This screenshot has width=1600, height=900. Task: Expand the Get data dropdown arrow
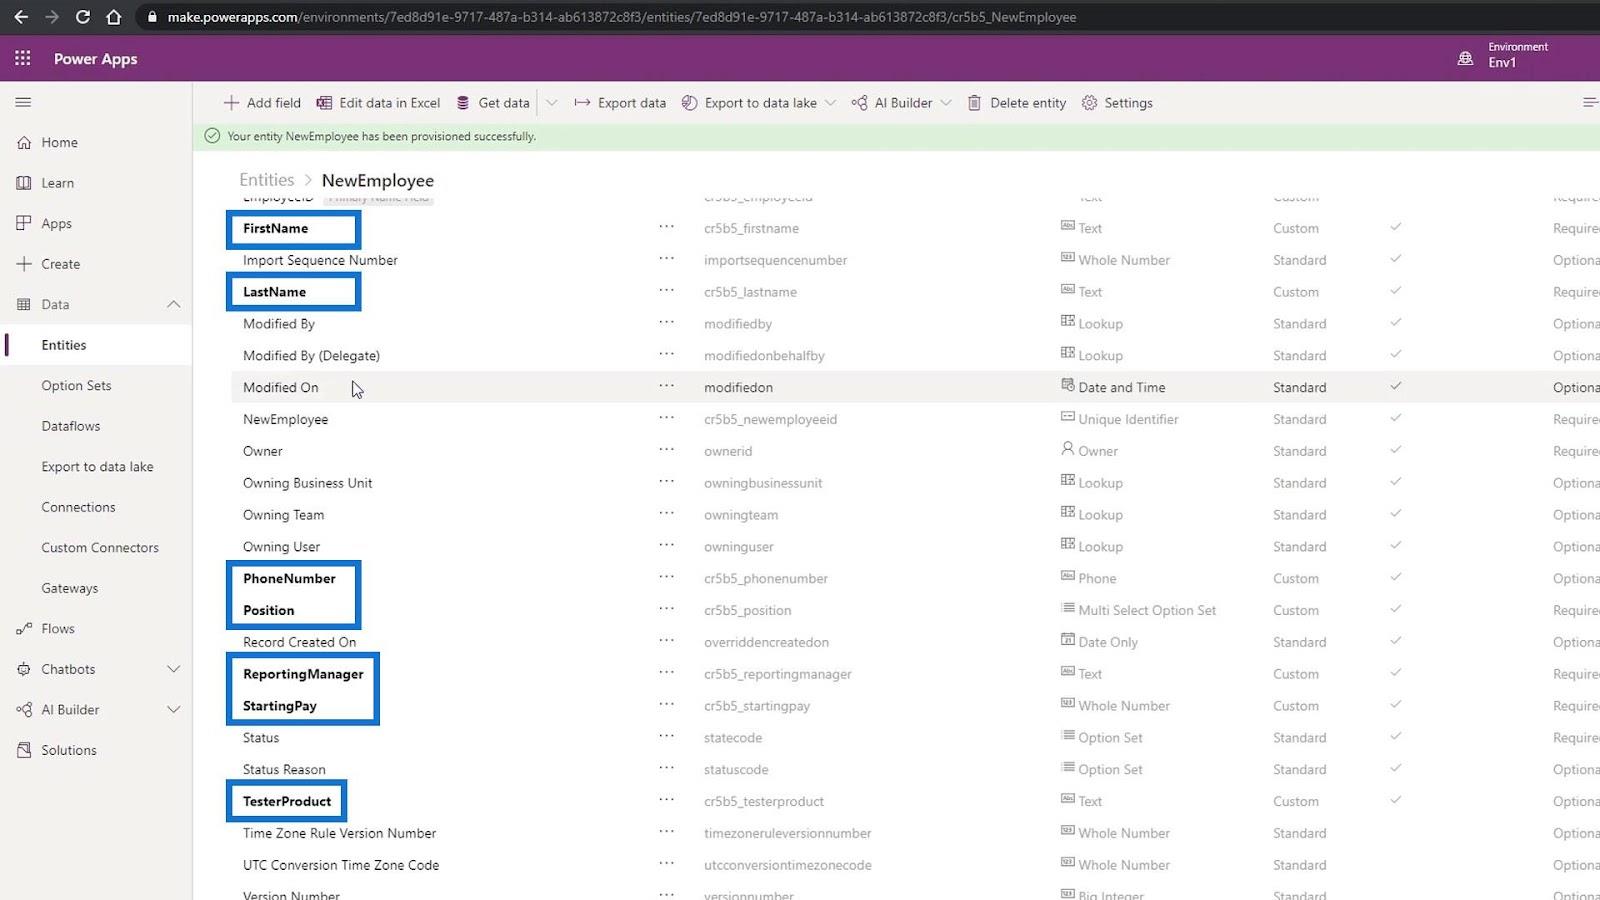point(551,103)
